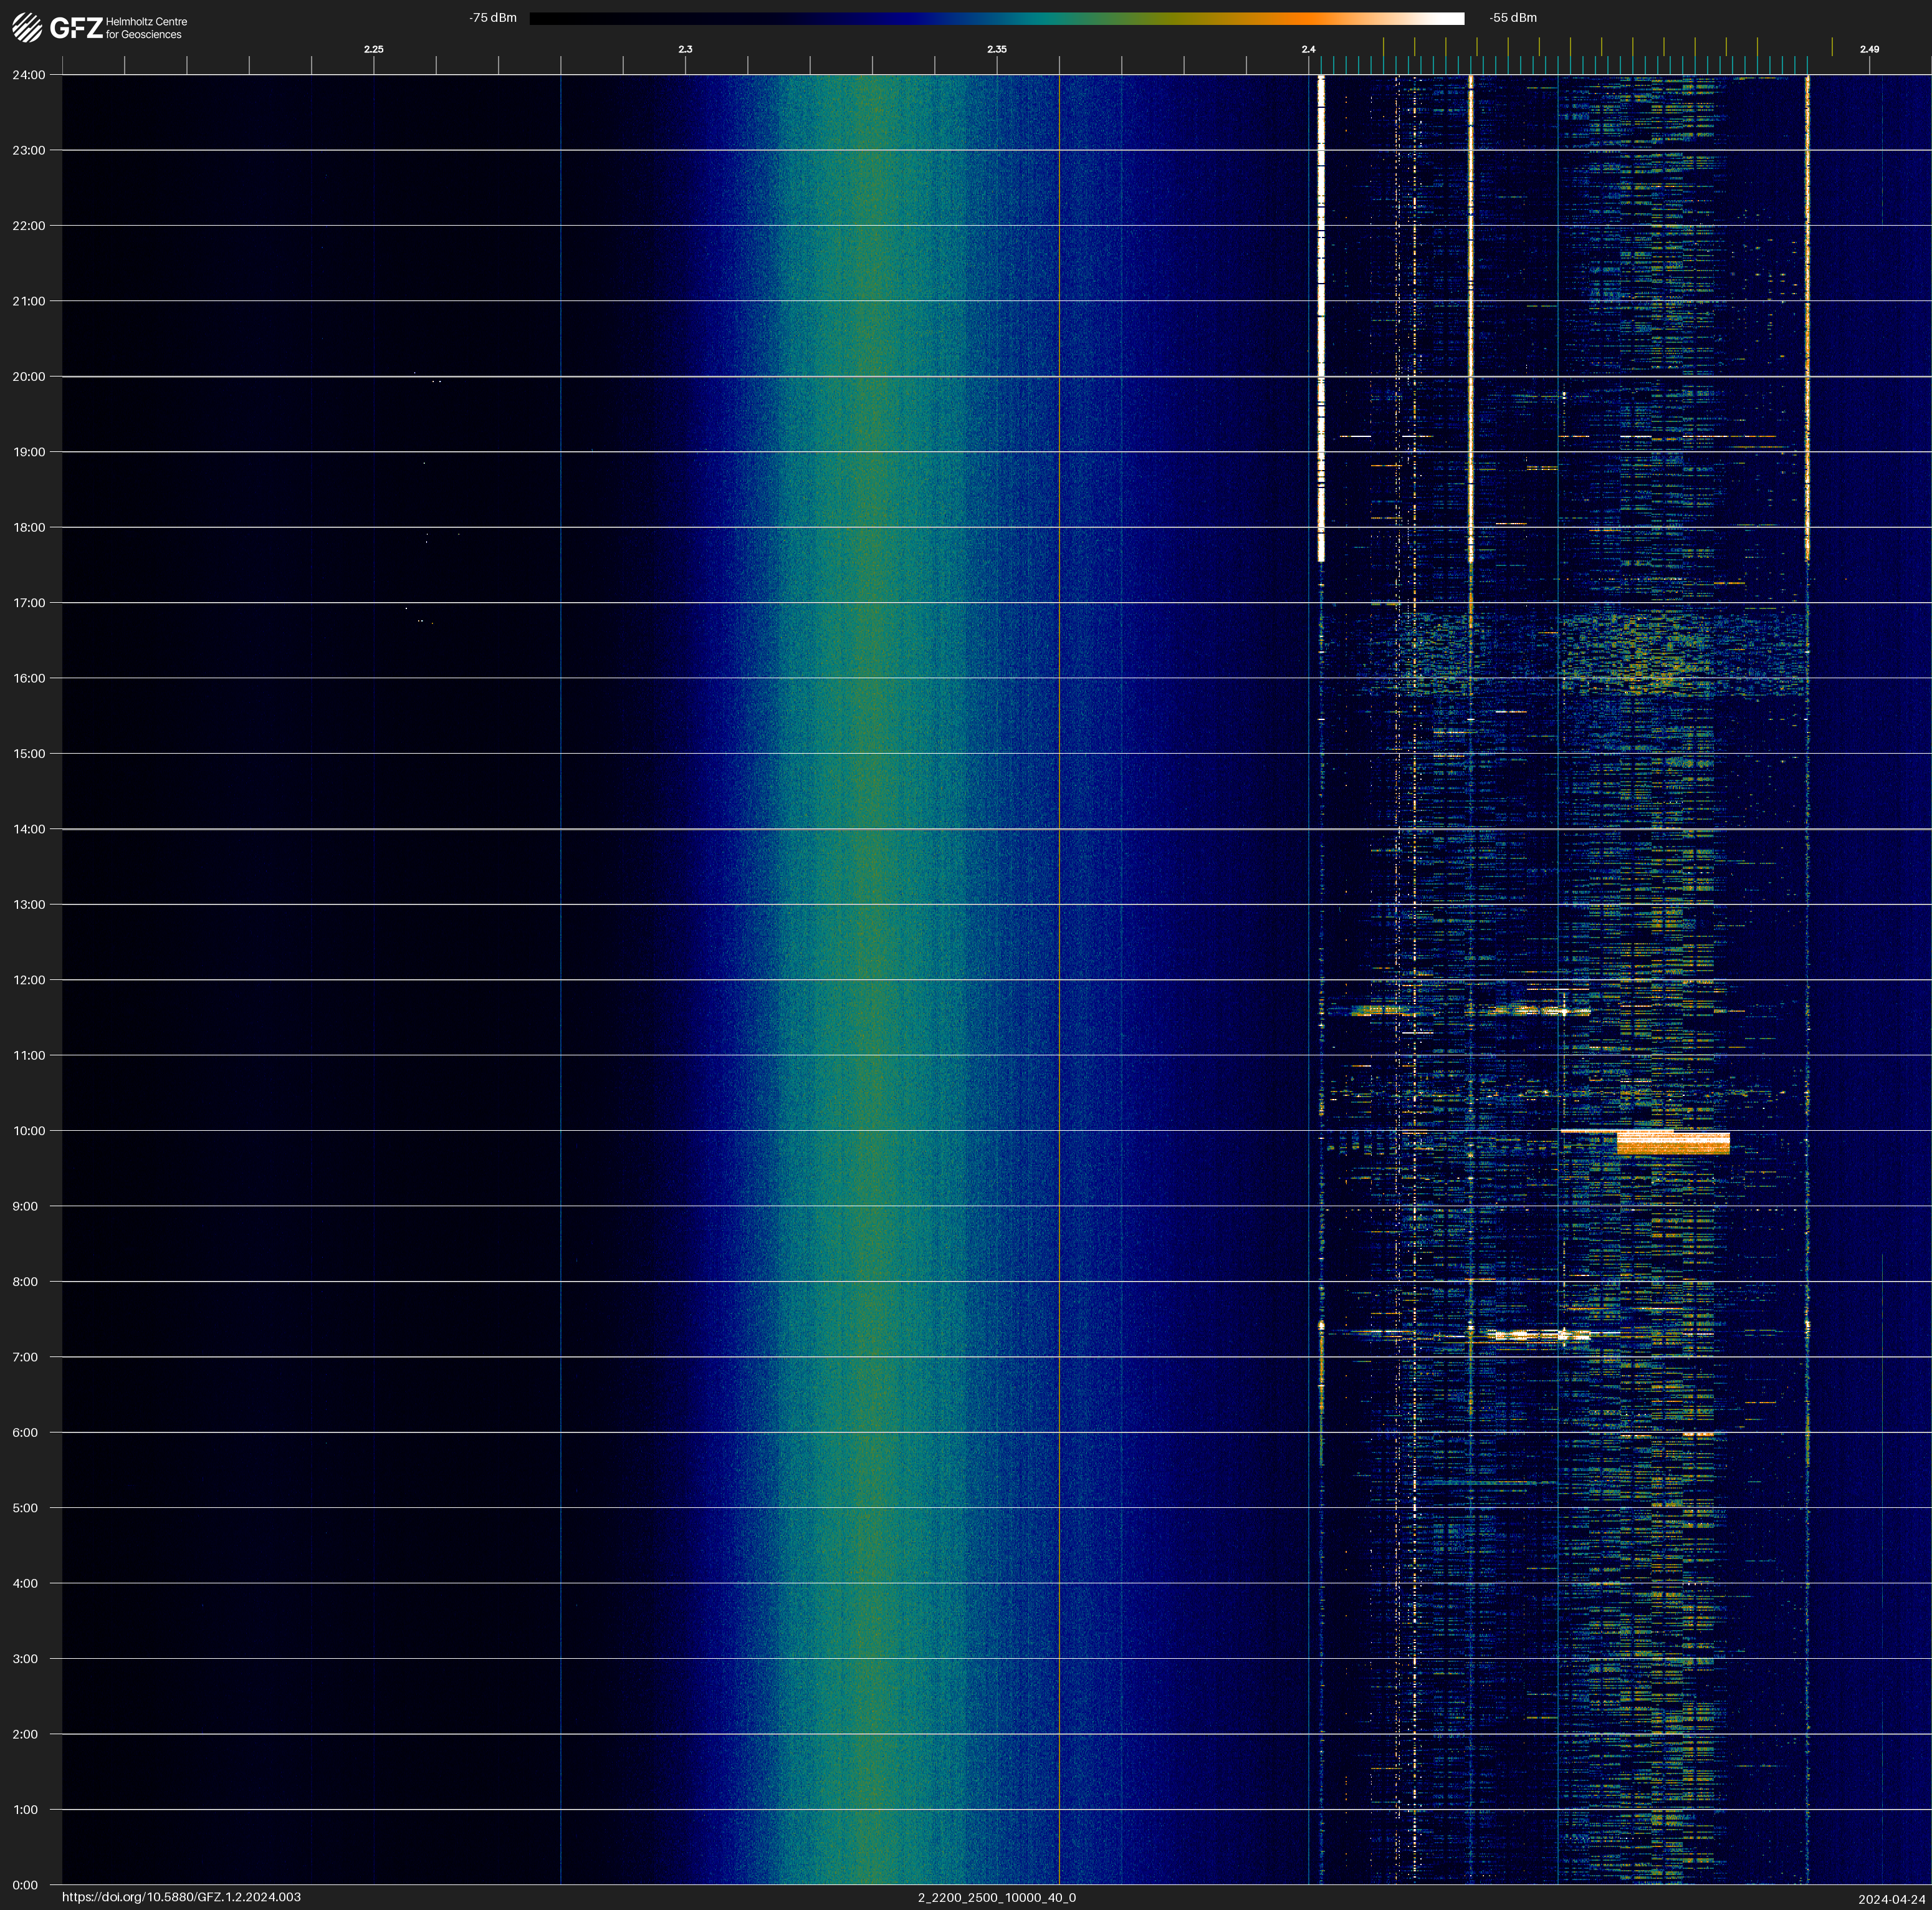Click the 24:00 time axis label
The height and width of the screenshot is (1910, 1932).
28,75
